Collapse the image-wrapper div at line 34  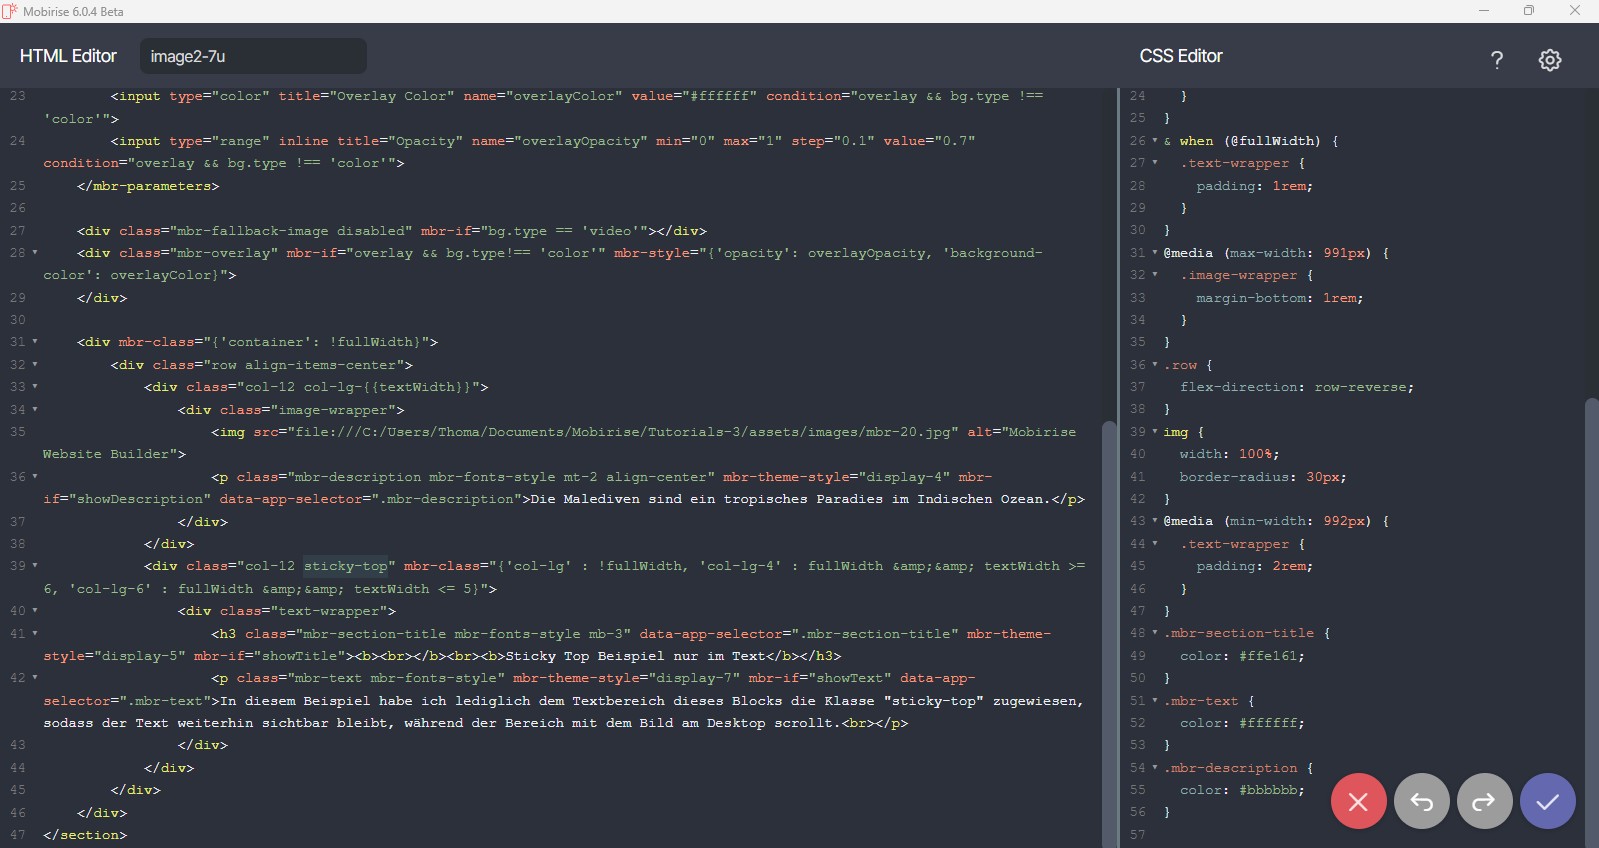click(35, 409)
